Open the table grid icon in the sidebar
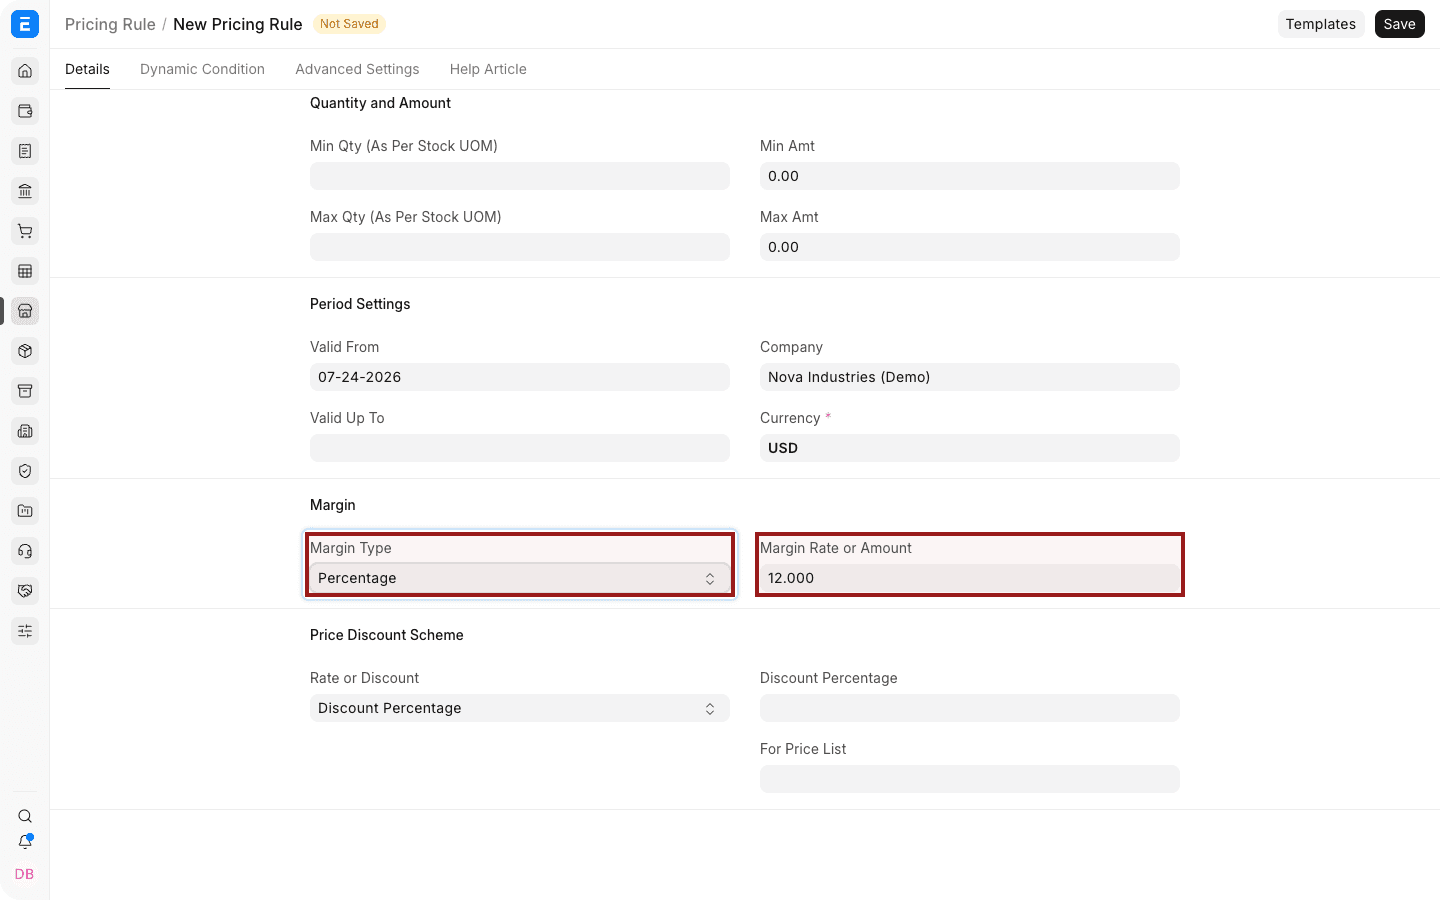Image resolution: width=1440 pixels, height=900 pixels. click(x=25, y=271)
